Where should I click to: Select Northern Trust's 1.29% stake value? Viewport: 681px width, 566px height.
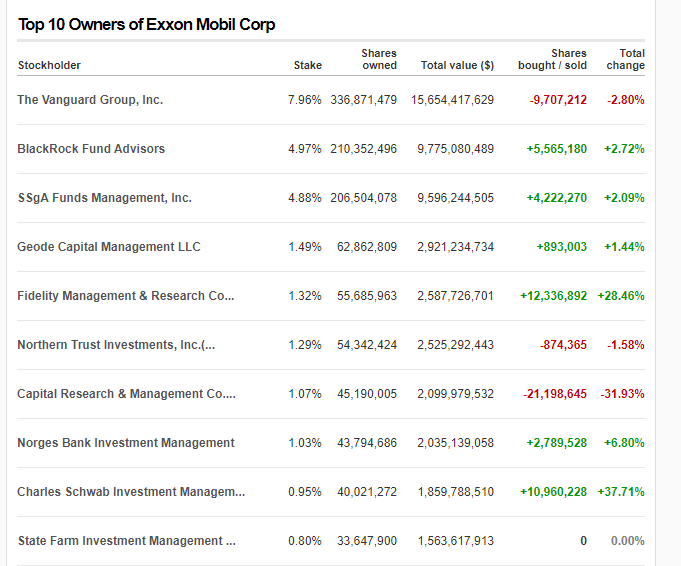tap(305, 345)
